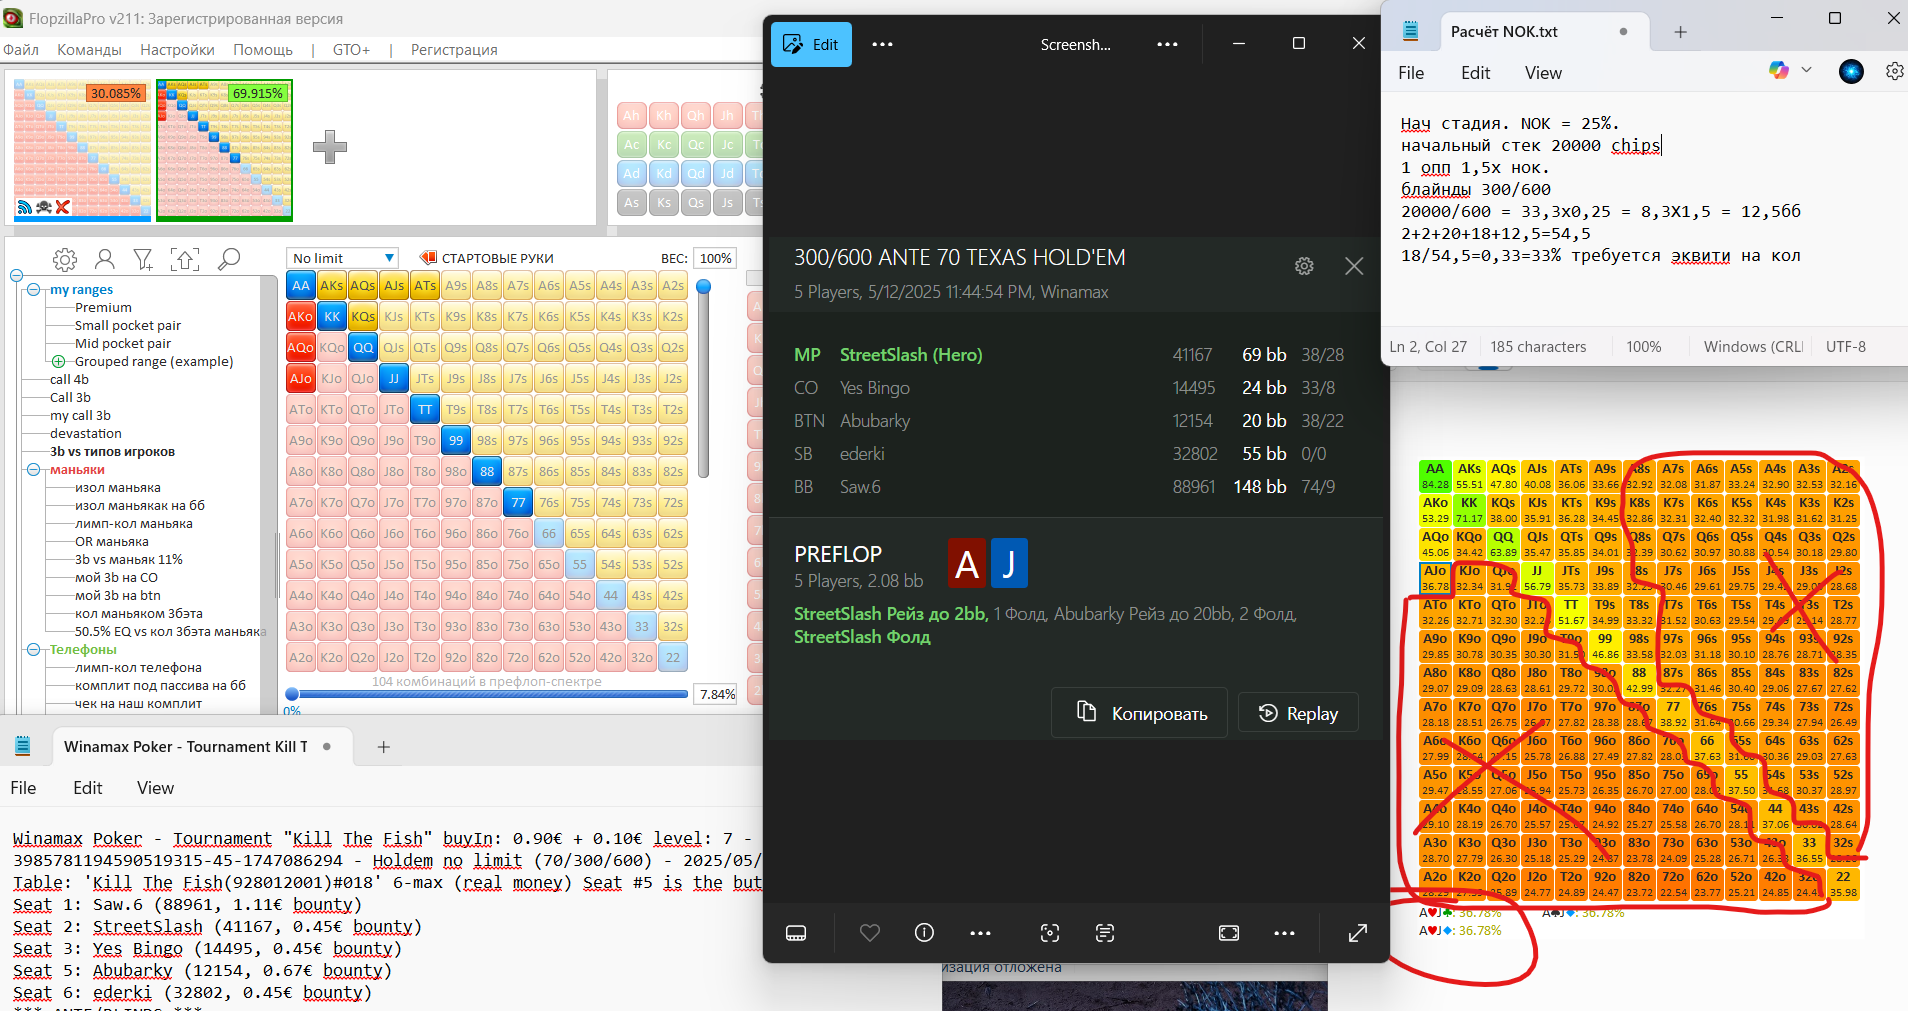Open Flopzilla range settings gear icon
Screen dimensions: 1908x1011
[x=65, y=260]
